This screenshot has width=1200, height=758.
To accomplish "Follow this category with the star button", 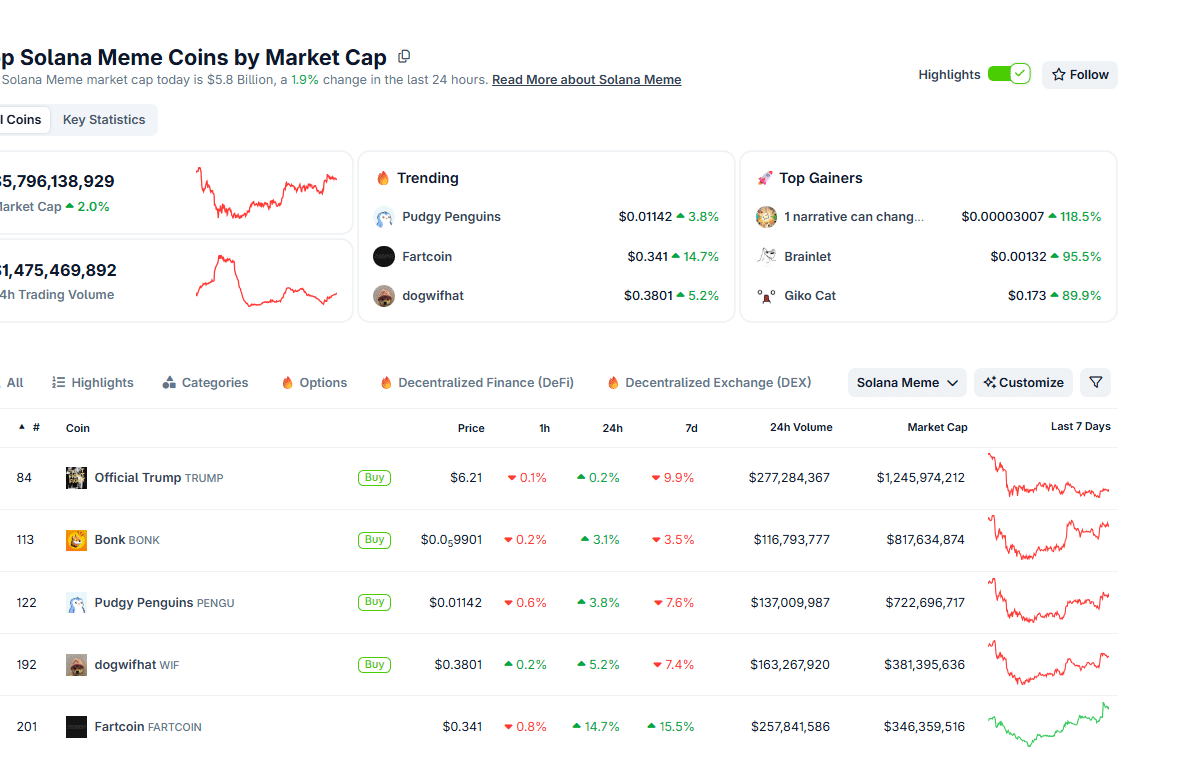I will [1079, 75].
